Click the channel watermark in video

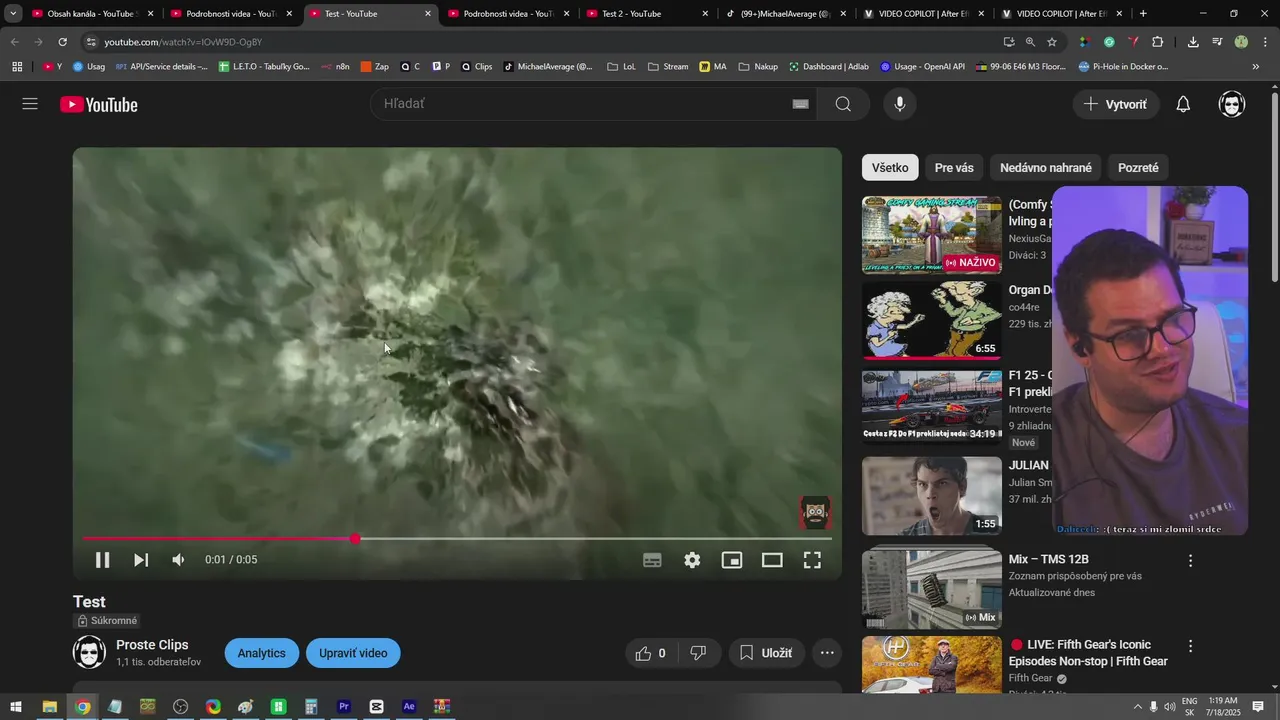[815, 513]
